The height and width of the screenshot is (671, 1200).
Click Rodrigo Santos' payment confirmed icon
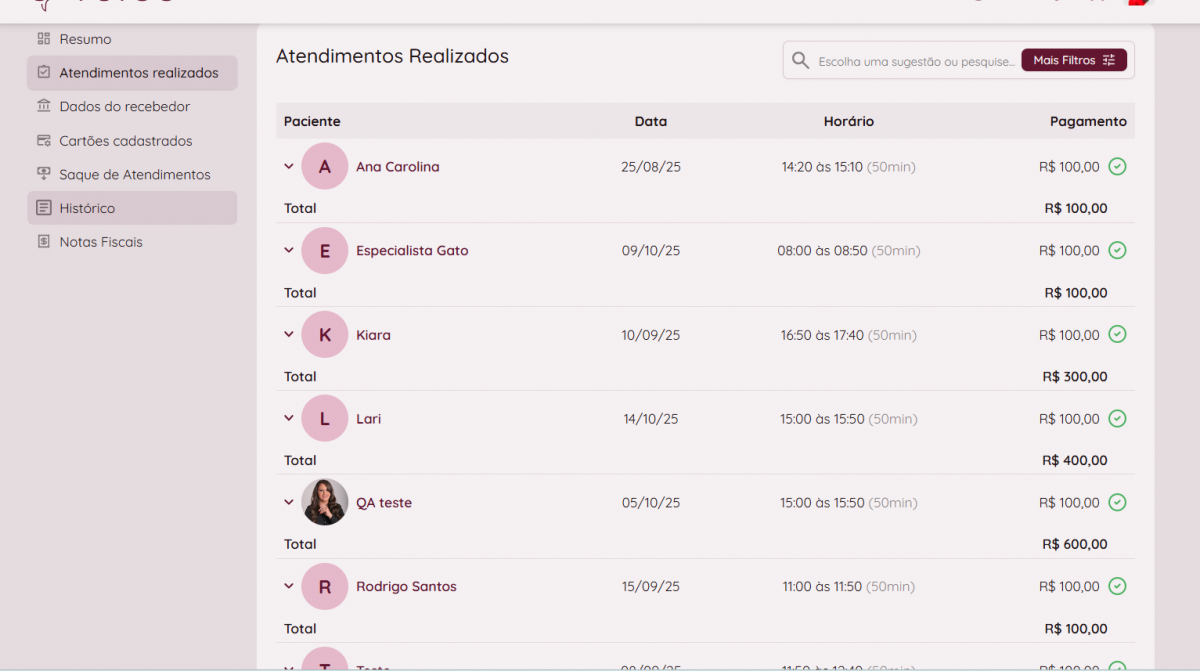(x=1117, y=587)
